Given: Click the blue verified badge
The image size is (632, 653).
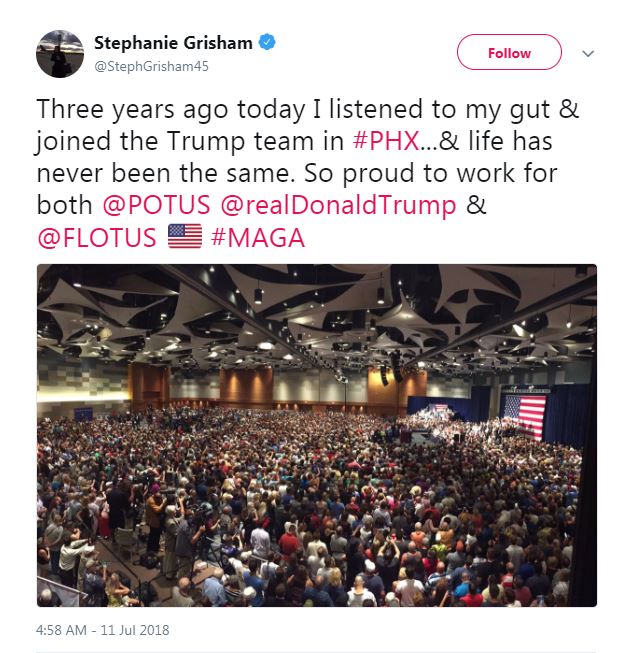Looking at the screenshot, I should point(267,42).
